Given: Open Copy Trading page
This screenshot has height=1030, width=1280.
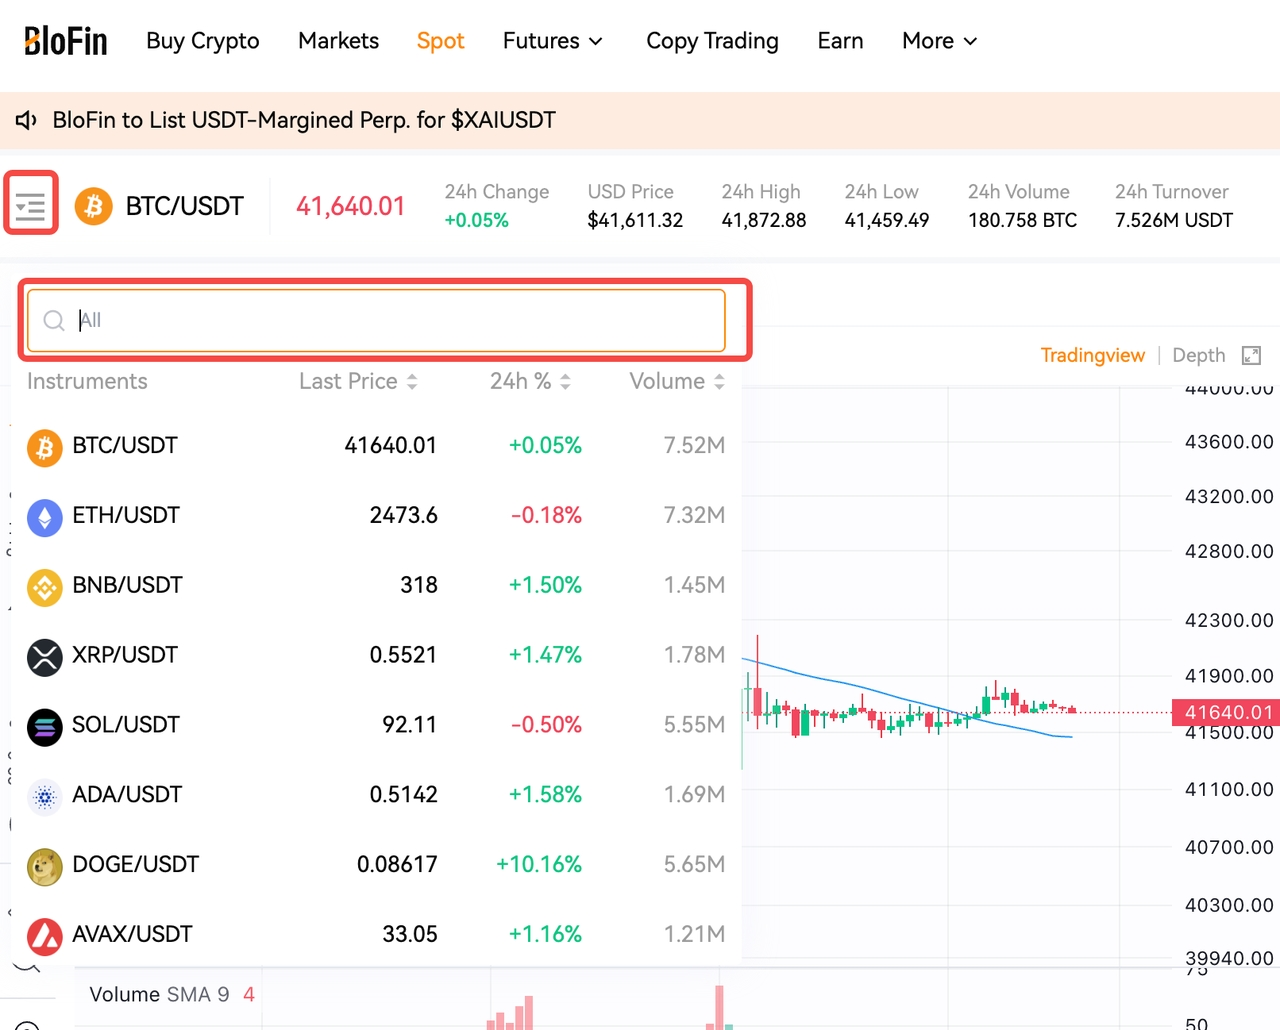Looking at the screenshot, I should pyautogui.click(x=712, y=41).
